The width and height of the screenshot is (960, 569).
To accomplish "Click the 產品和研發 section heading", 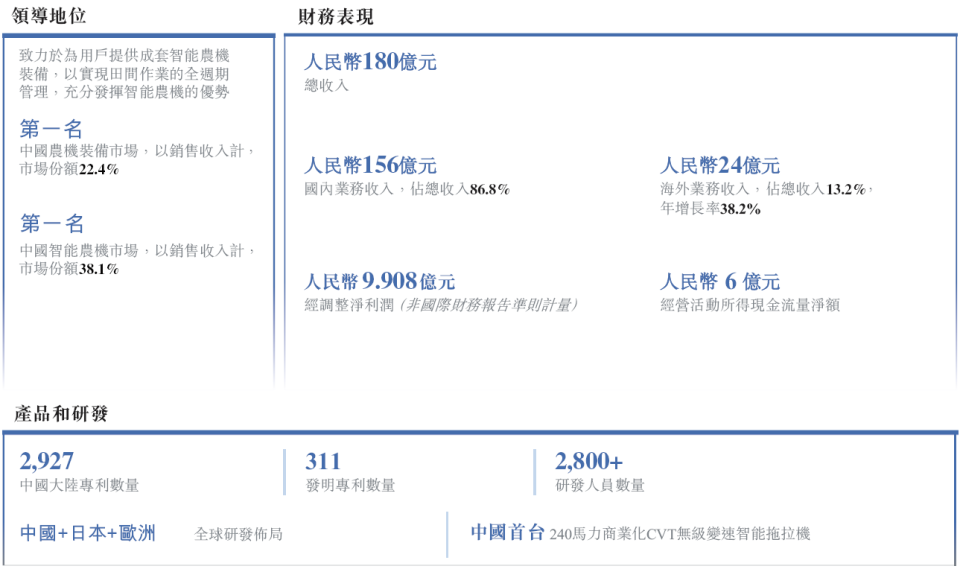I will click(61, 413).
